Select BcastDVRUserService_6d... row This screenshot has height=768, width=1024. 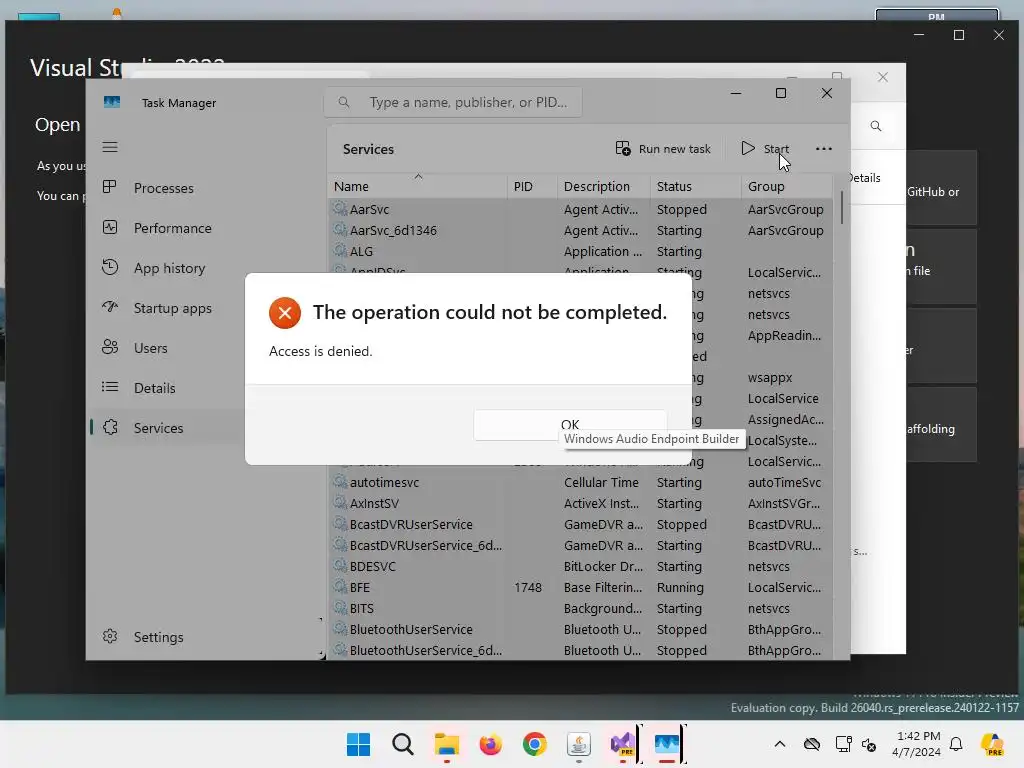pyautogui.click(x=581, y=545)
